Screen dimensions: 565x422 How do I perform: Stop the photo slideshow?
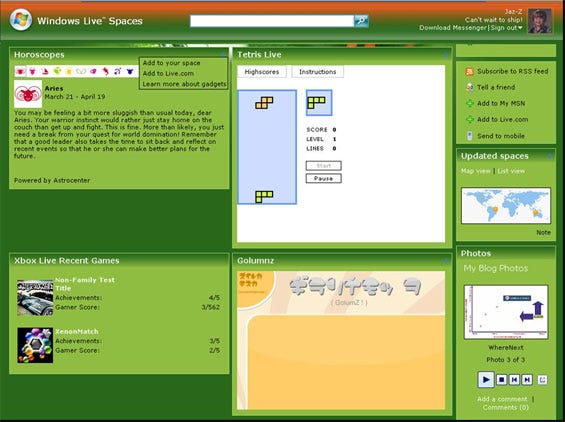(x=501, y=379)
